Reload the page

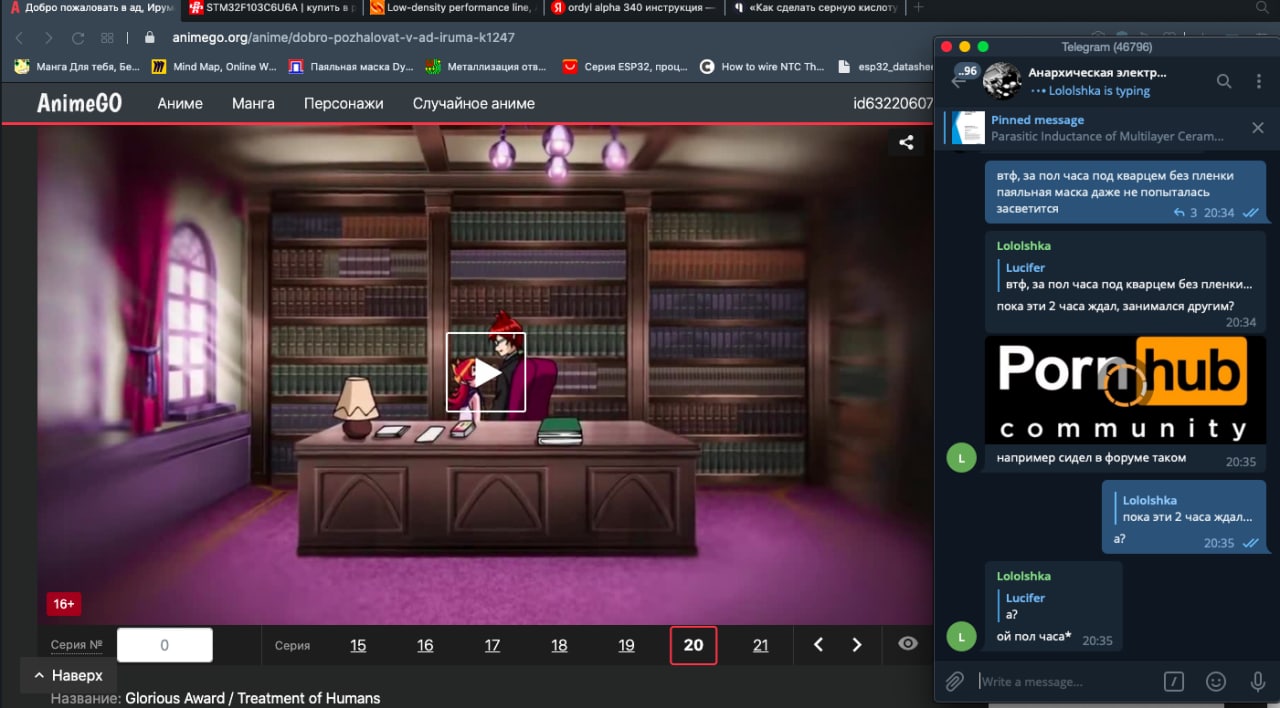pyautogui.click(x=78, y=38)
